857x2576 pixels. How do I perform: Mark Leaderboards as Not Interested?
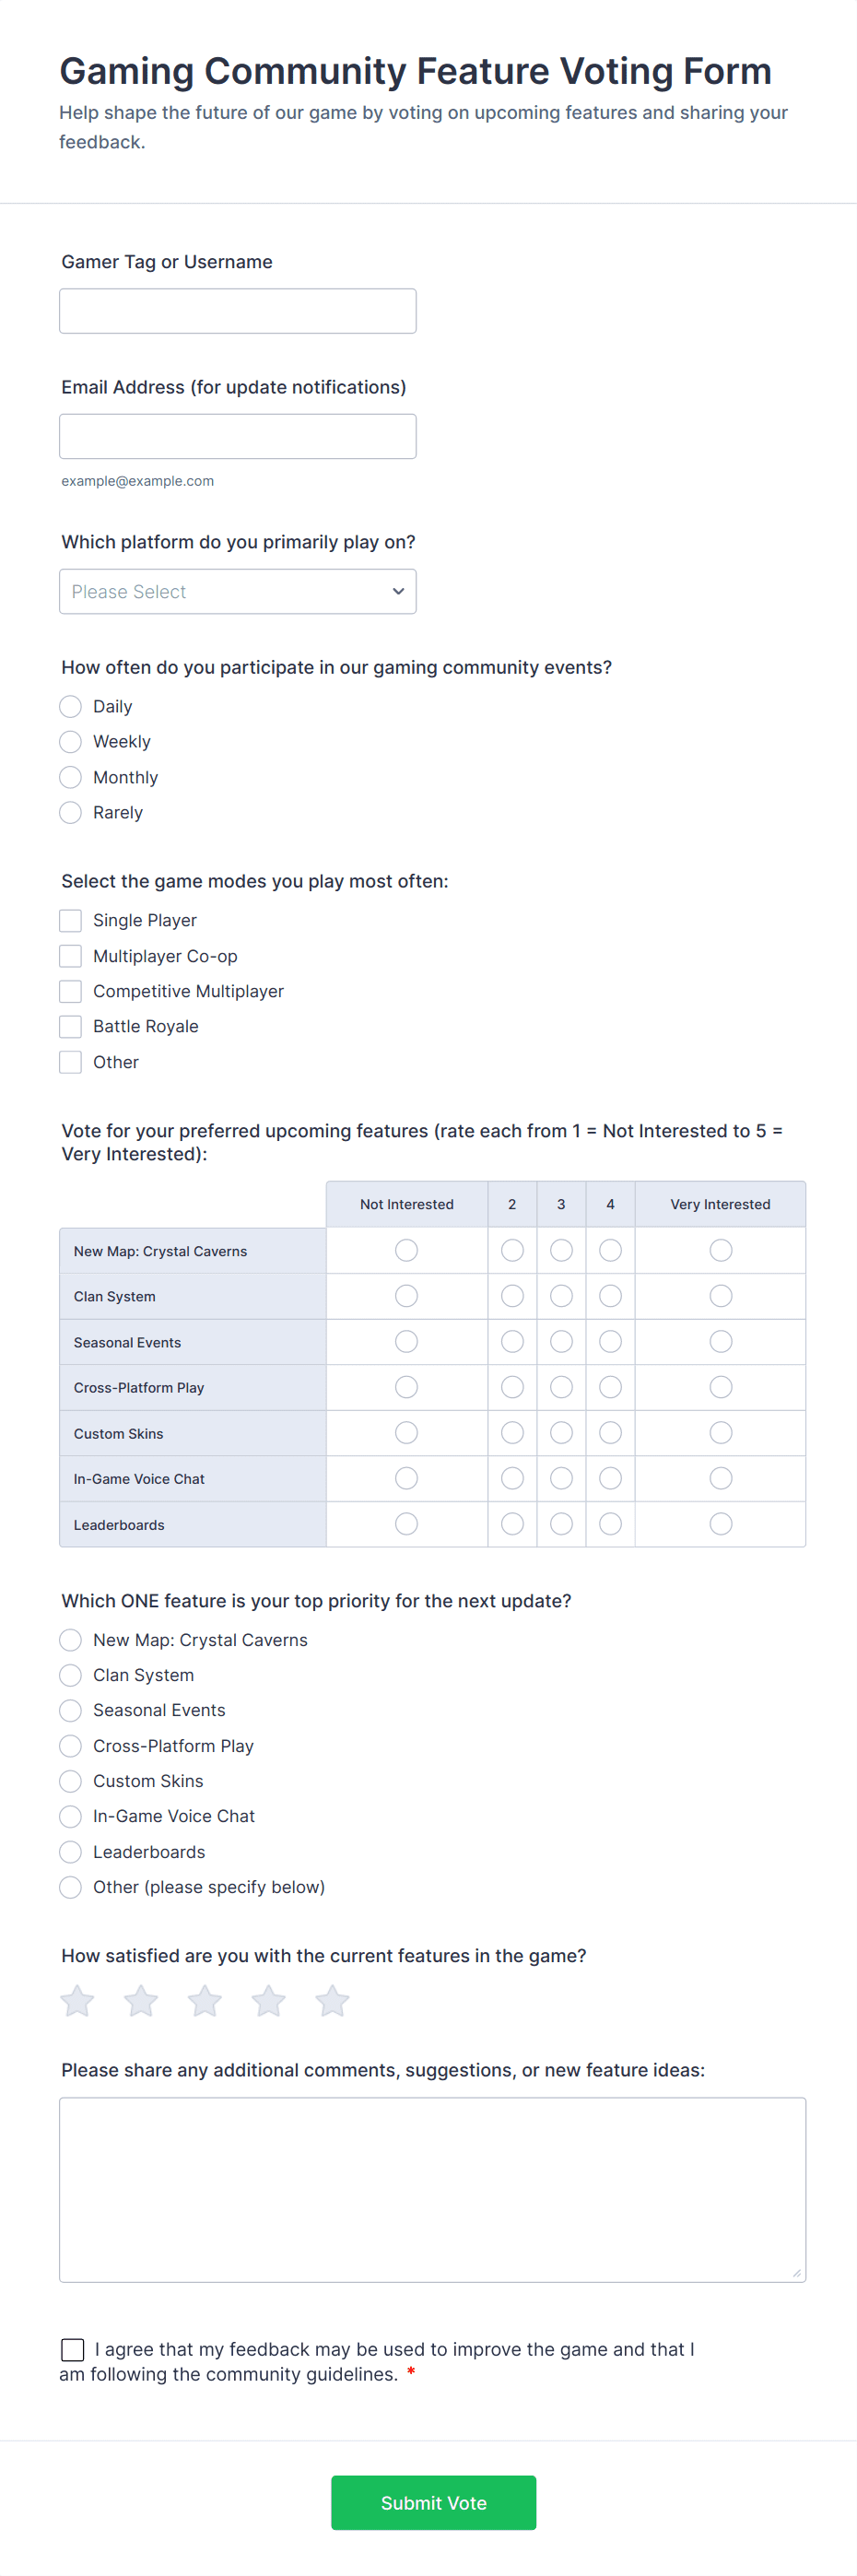pos(406,1524)
